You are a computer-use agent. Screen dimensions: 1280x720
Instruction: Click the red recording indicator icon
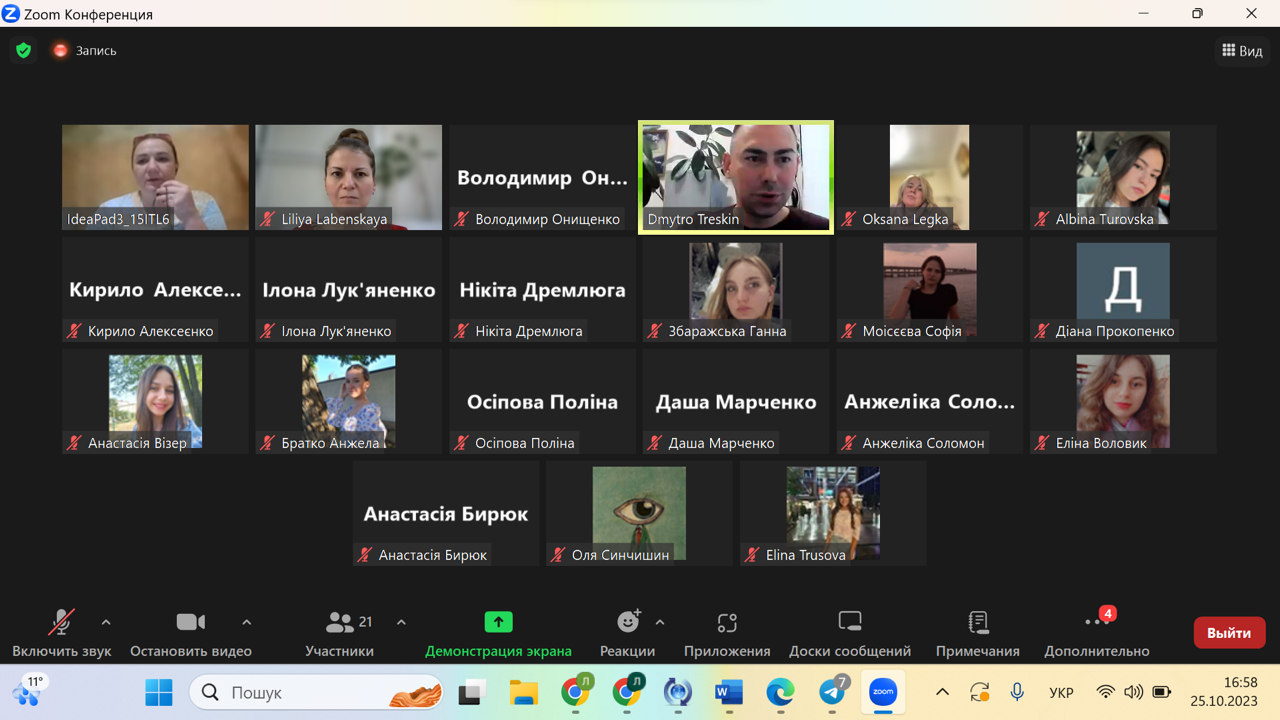pyautogui.click(x=60, y=50)
